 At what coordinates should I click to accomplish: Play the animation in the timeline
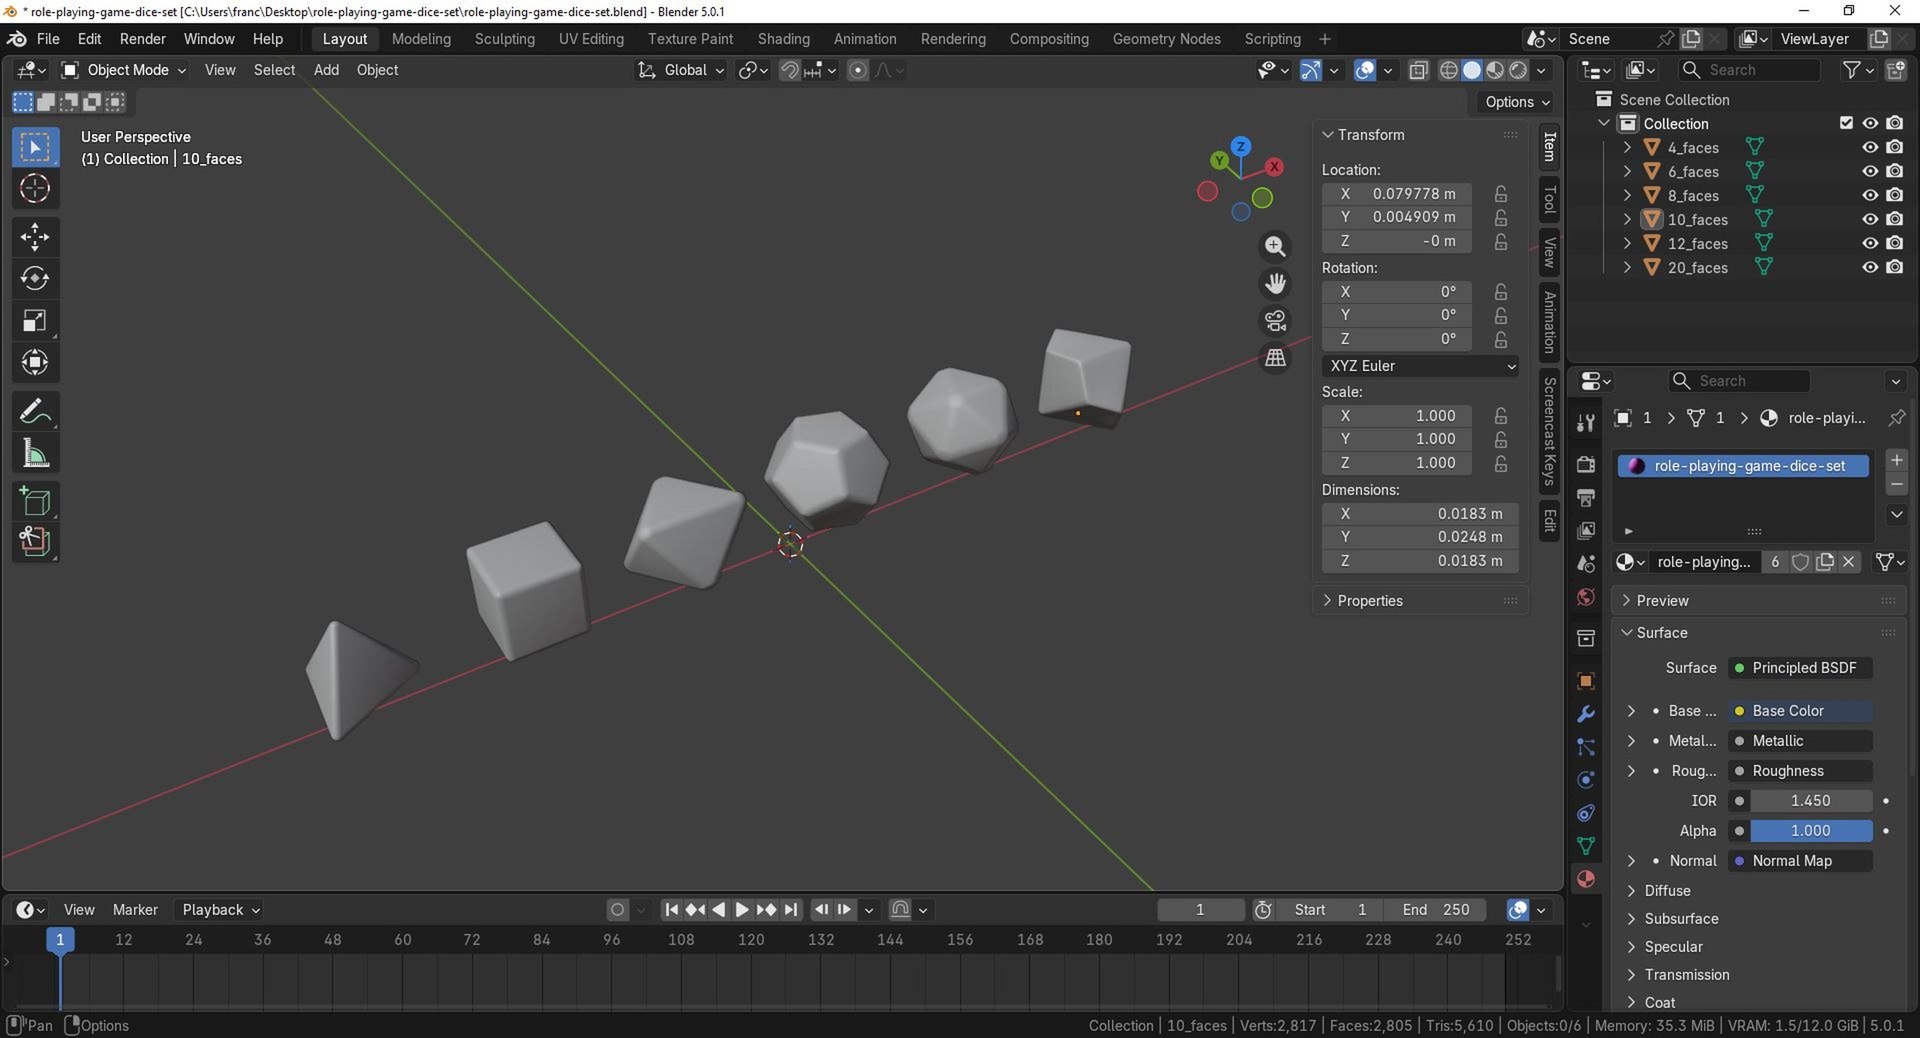(x=742, y=910)
